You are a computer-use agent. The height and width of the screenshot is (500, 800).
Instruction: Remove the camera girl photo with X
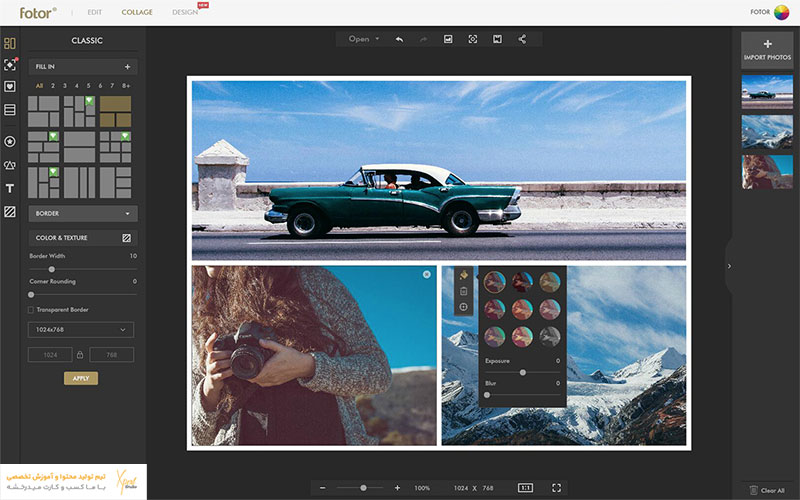[x=427, y=274]
